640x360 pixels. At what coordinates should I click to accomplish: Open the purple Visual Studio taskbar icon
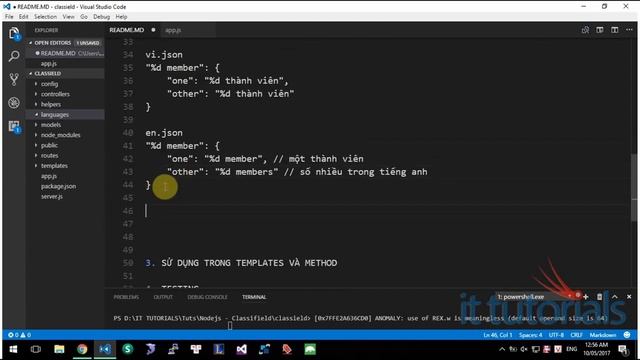coord(242,349)
